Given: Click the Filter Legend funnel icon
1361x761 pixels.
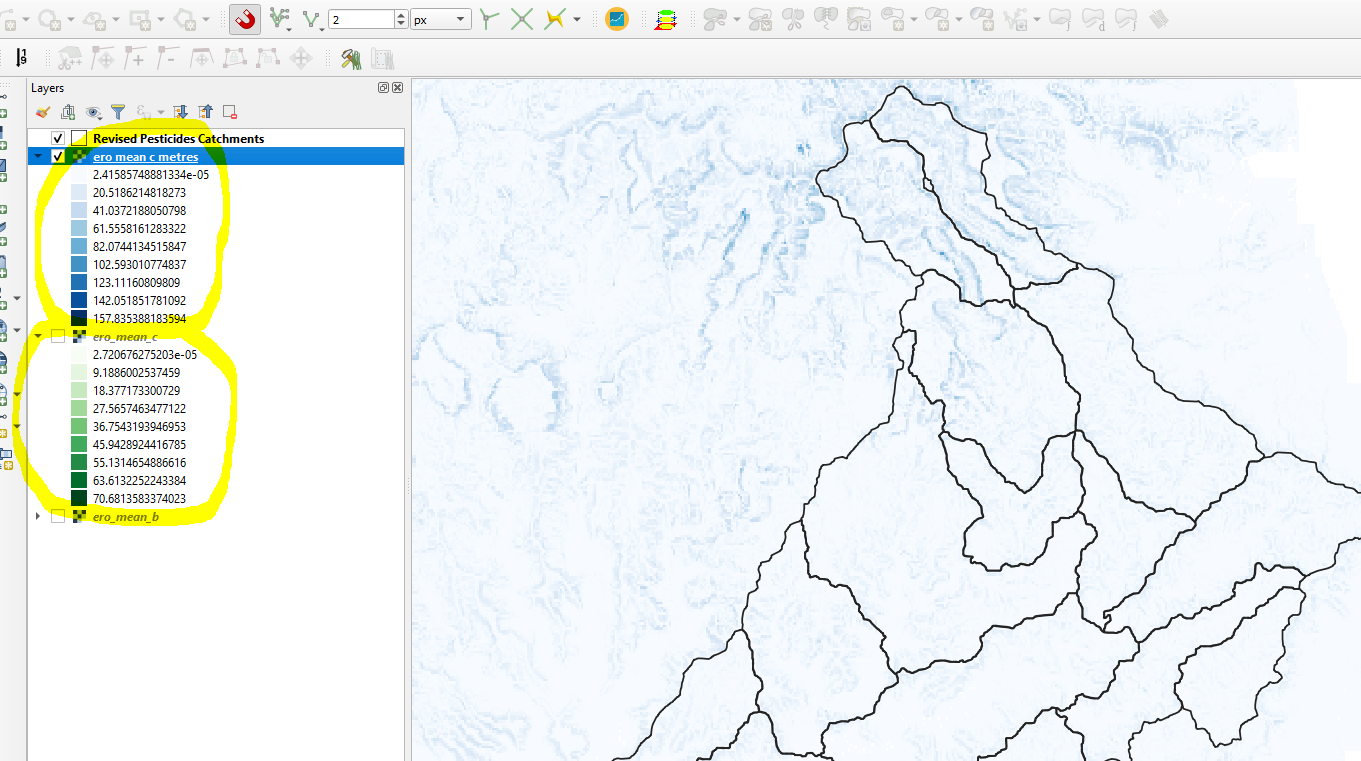Looking at the screenshot, I should tap(118, 112).
